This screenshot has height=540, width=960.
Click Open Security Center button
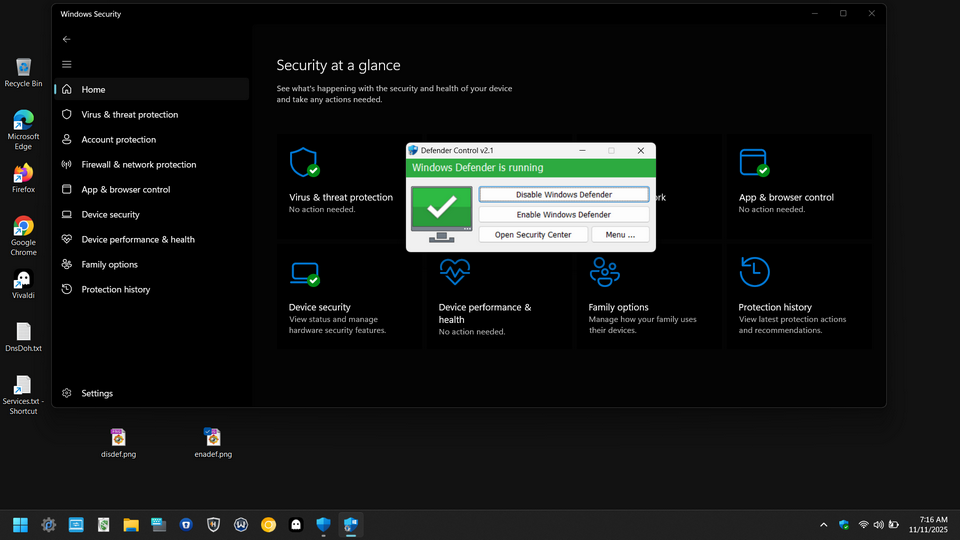[533, 234]
